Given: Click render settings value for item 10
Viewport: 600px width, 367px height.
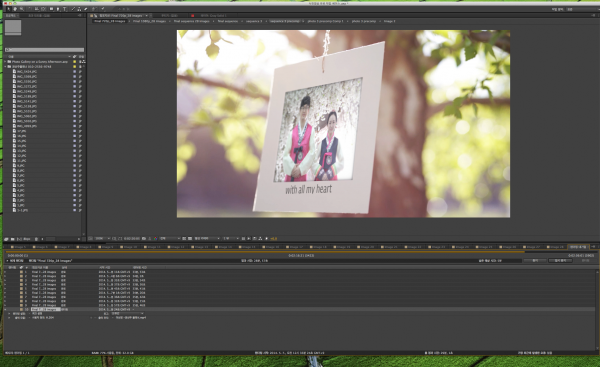Looking at the screenshot, I should tap(37, 313).
